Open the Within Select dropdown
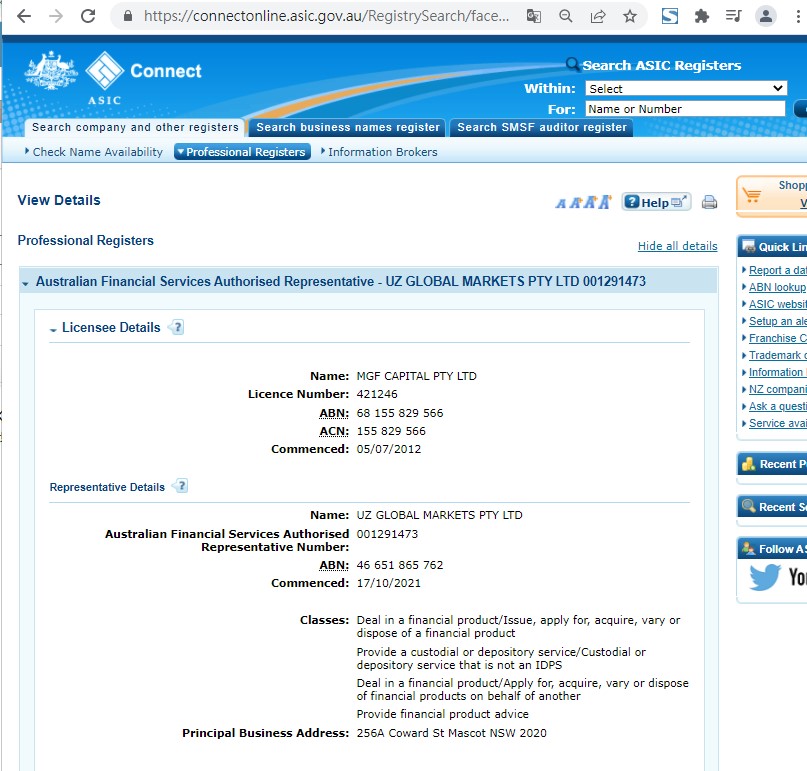Viewport: 807px width, 771px height. coord(685,89)
